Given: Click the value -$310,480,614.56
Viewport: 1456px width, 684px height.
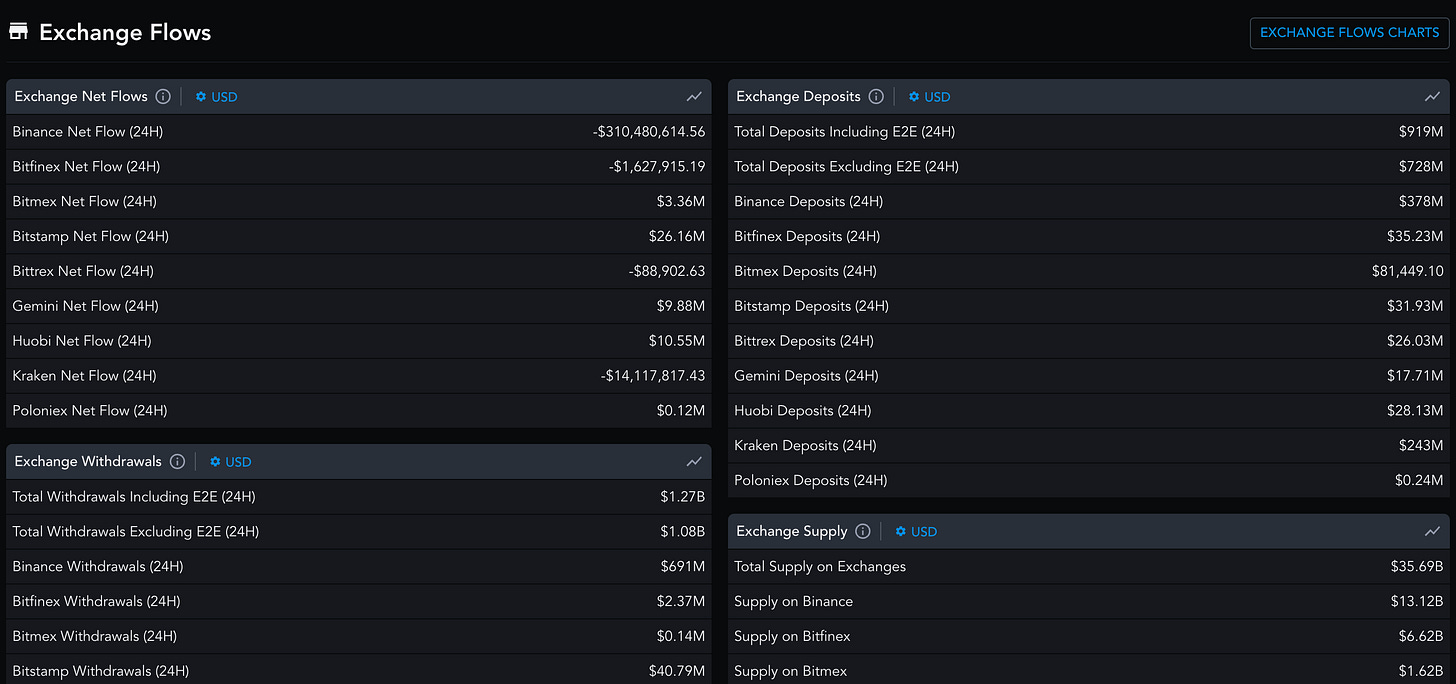Looking at the screenshot, I should [x=649, y=132].
